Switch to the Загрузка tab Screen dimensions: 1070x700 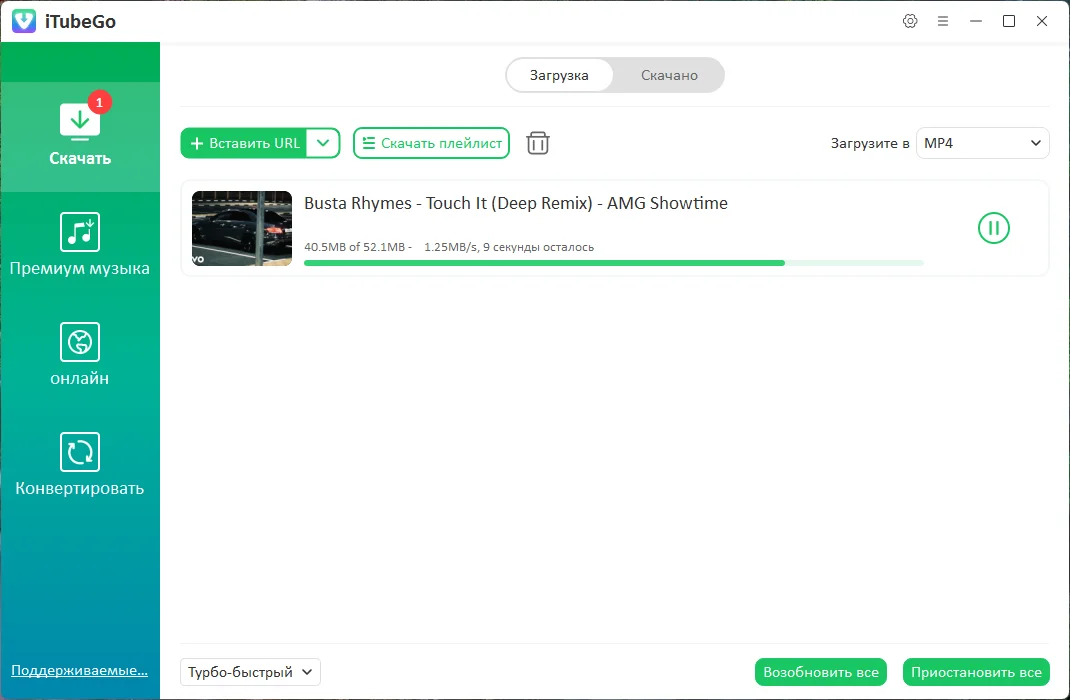[559, 75]
